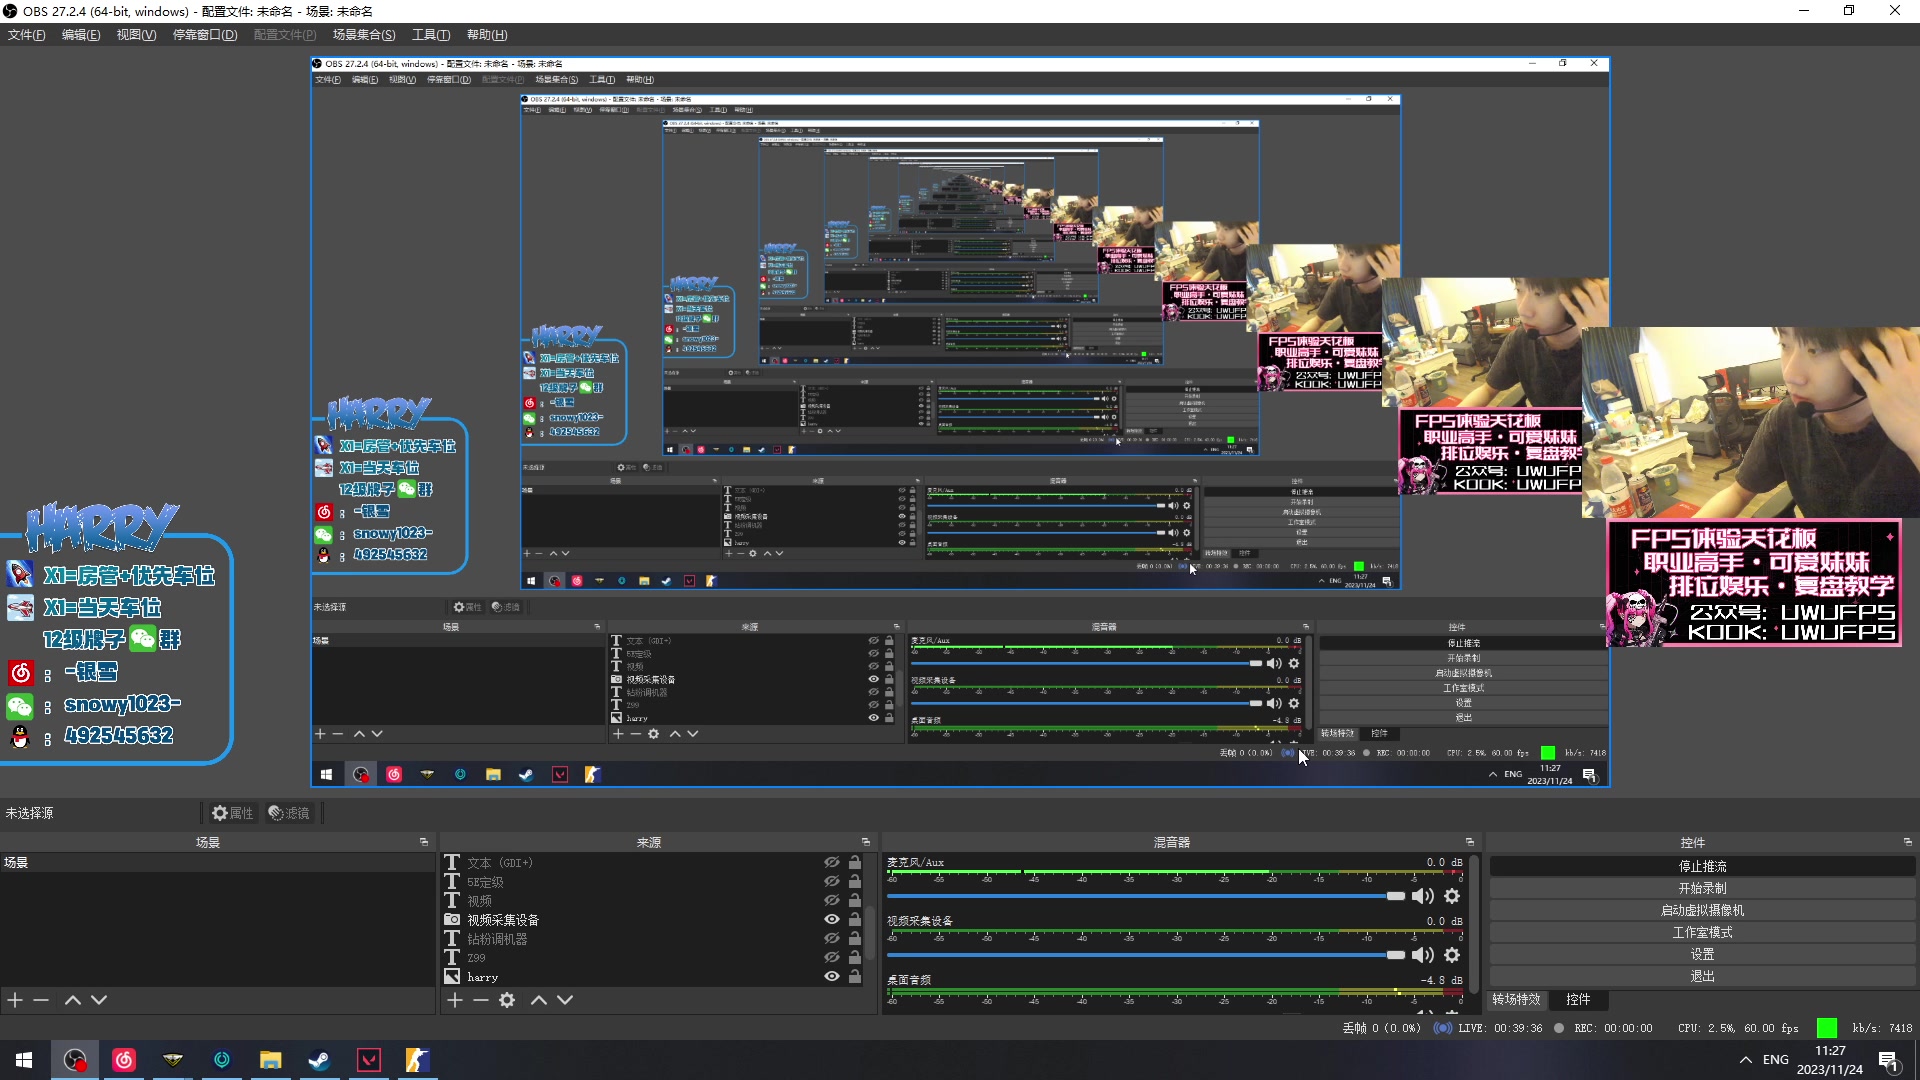
Task: Hide the 视频采集设备 source
Action: (831, 920)
